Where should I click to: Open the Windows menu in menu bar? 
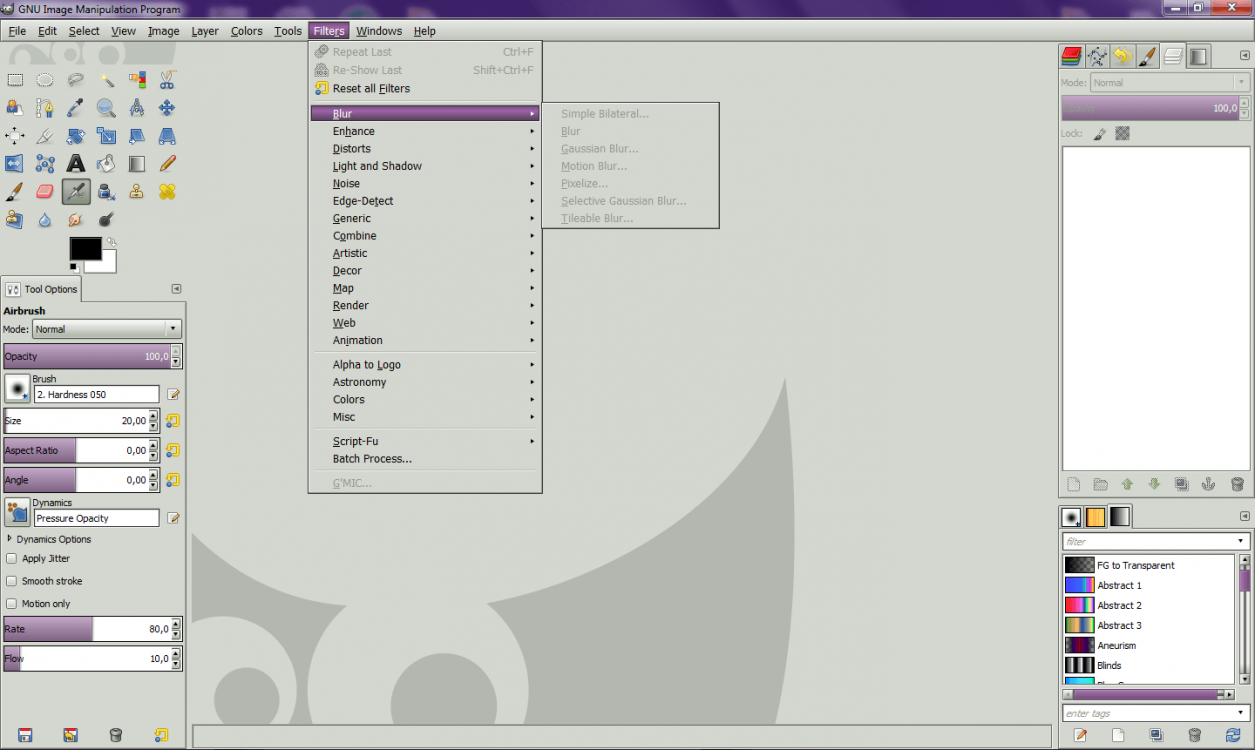pos(379,31)
